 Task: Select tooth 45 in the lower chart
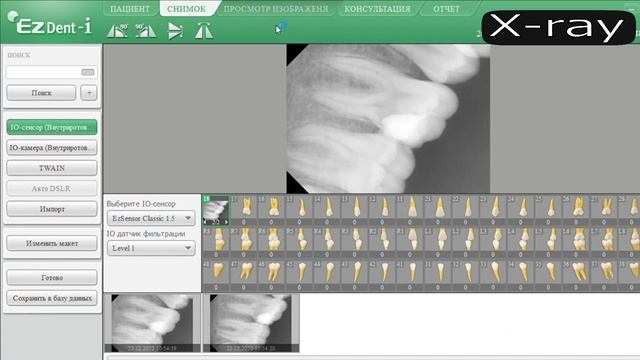point(299,276)
